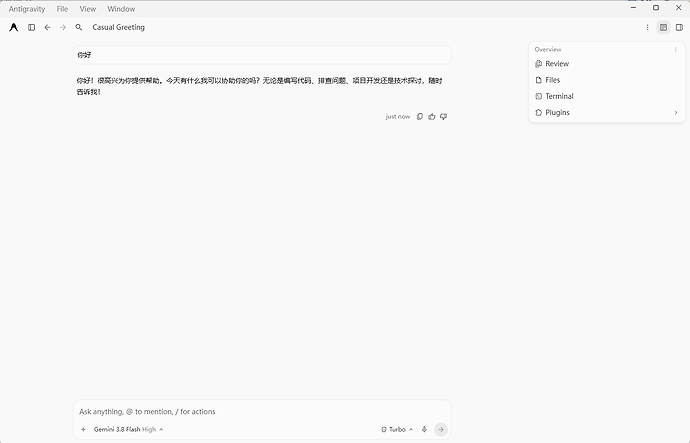Go forward with the right arrow
The image size is (690, 443).
pos(63,27)
